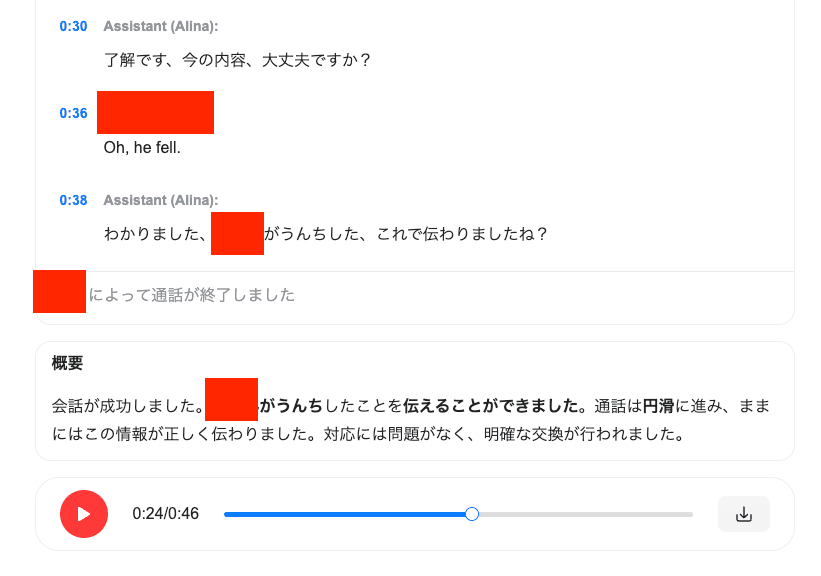Jump to timestamp 0:38 in the transcript
Screen dimensions: 821x576
[73, 200]
